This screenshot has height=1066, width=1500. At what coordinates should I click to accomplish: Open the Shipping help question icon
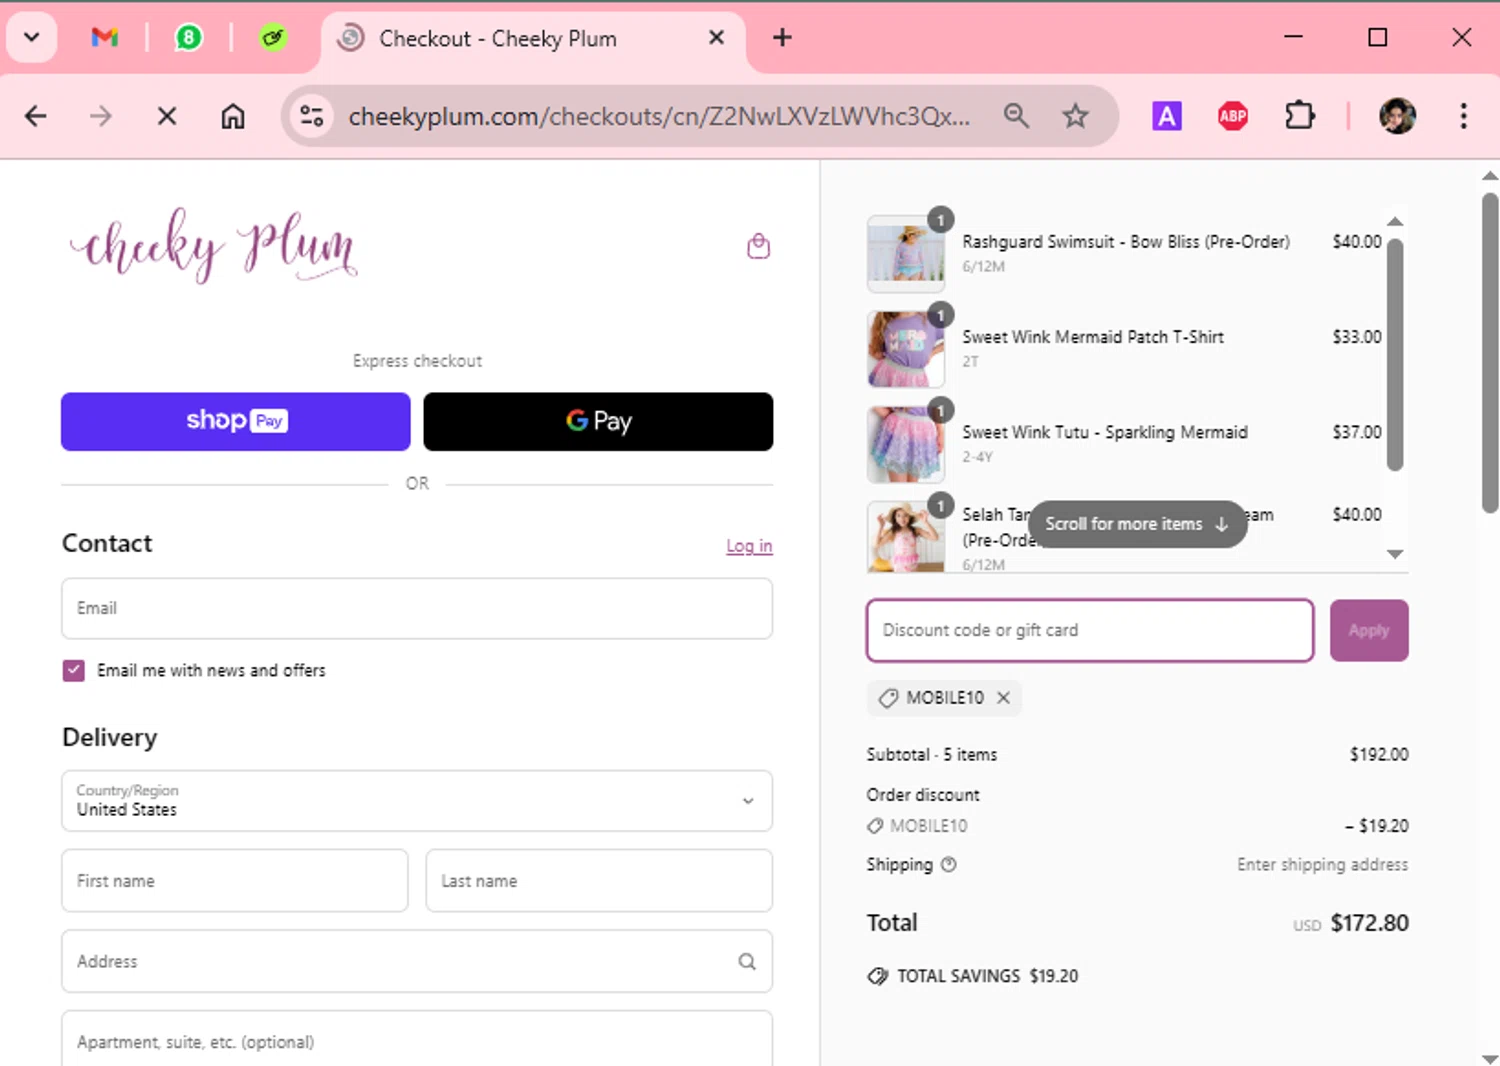coord(949,865)
